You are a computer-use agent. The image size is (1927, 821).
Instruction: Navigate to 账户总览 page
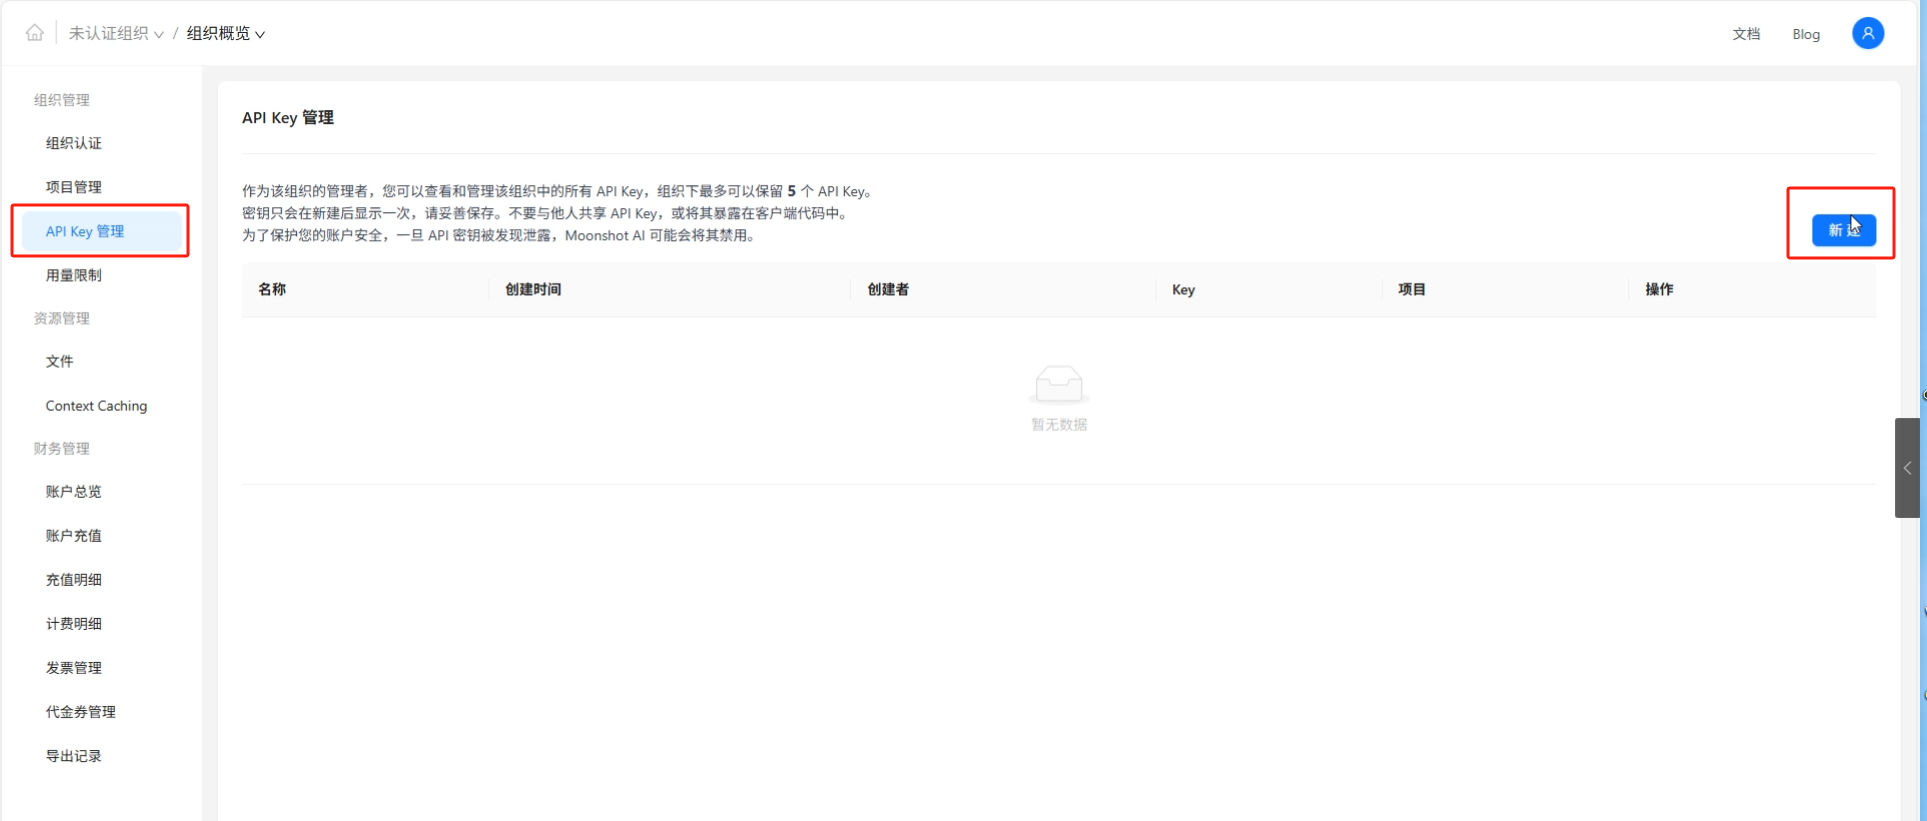(74, 491)
